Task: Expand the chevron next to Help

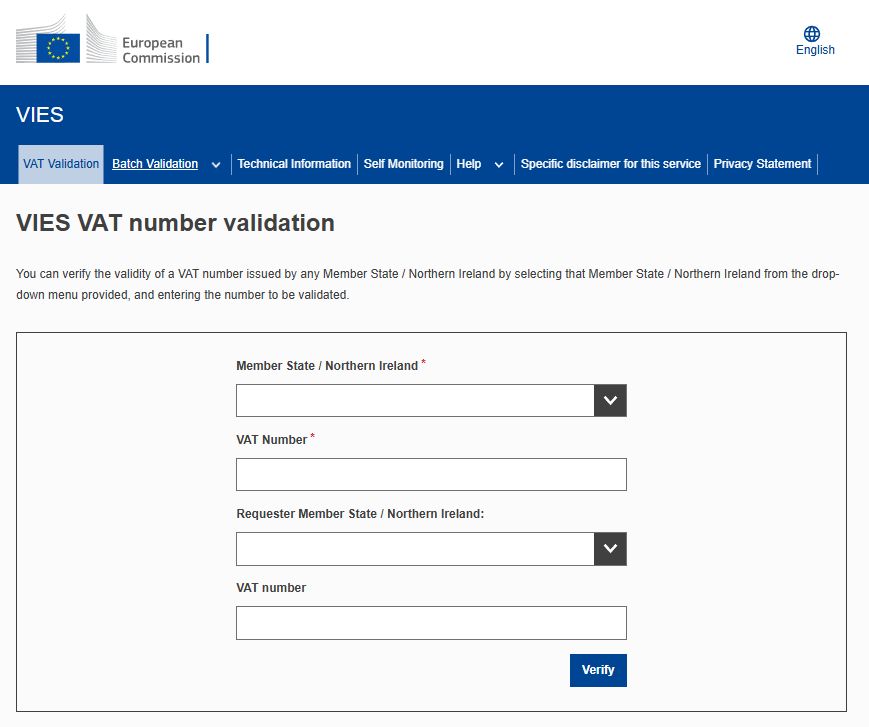Action: coord(499,165)
